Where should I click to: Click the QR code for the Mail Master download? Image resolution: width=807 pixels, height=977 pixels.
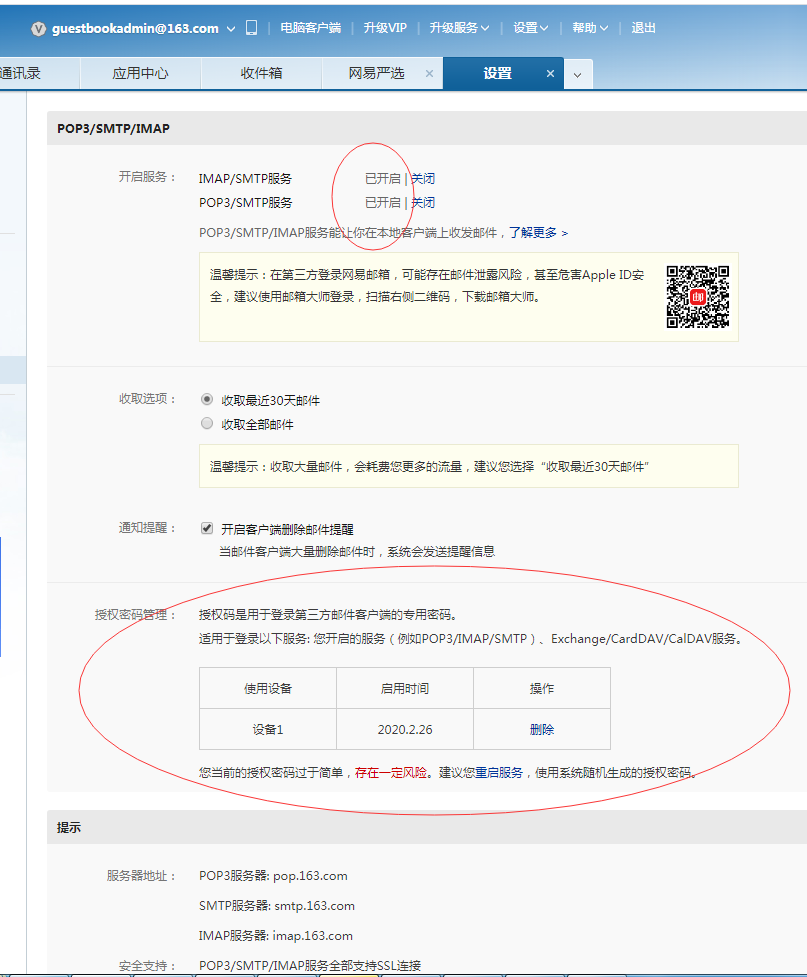(x=697, y=296)
